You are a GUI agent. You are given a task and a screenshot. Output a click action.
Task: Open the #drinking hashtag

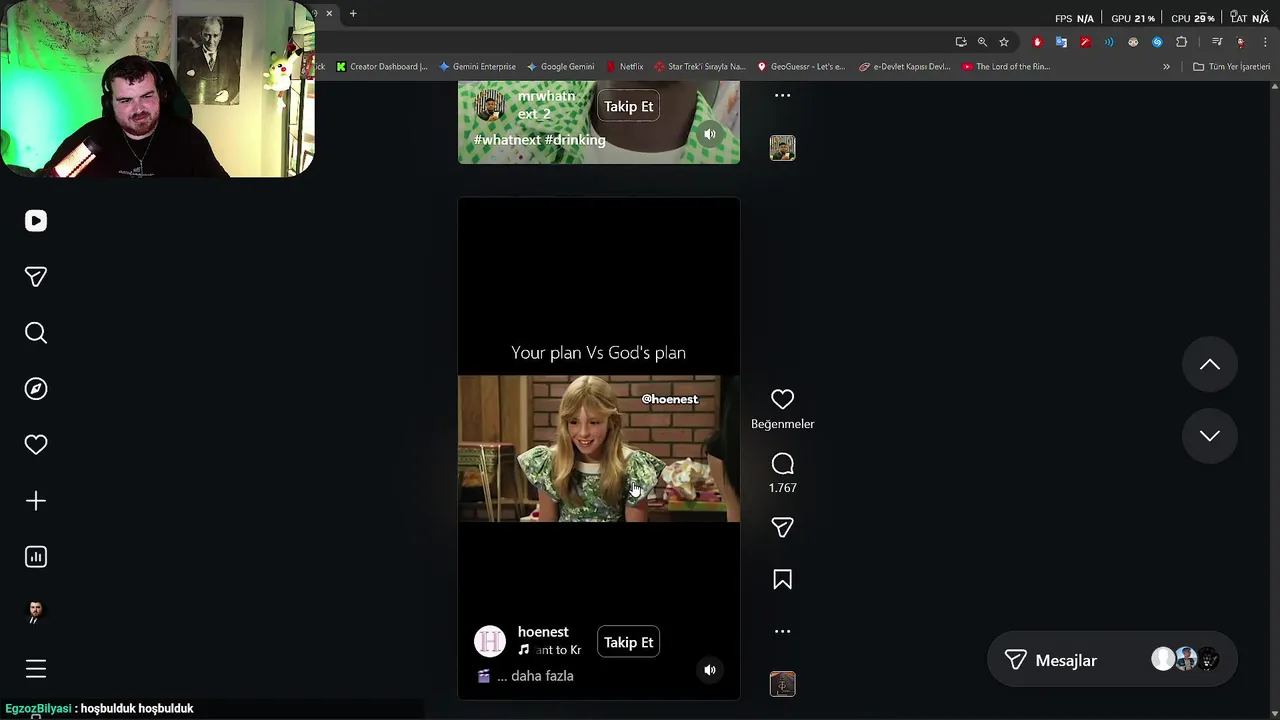(575, 140)
